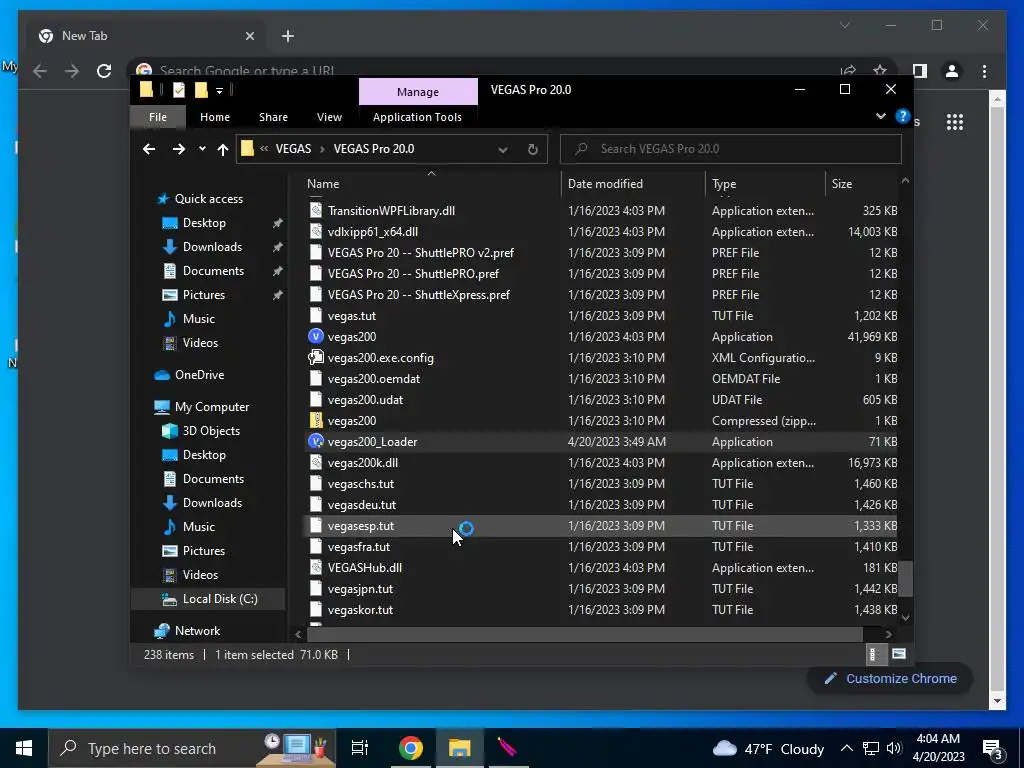Expand the Explorer ribbon chevron

[880, 116]
